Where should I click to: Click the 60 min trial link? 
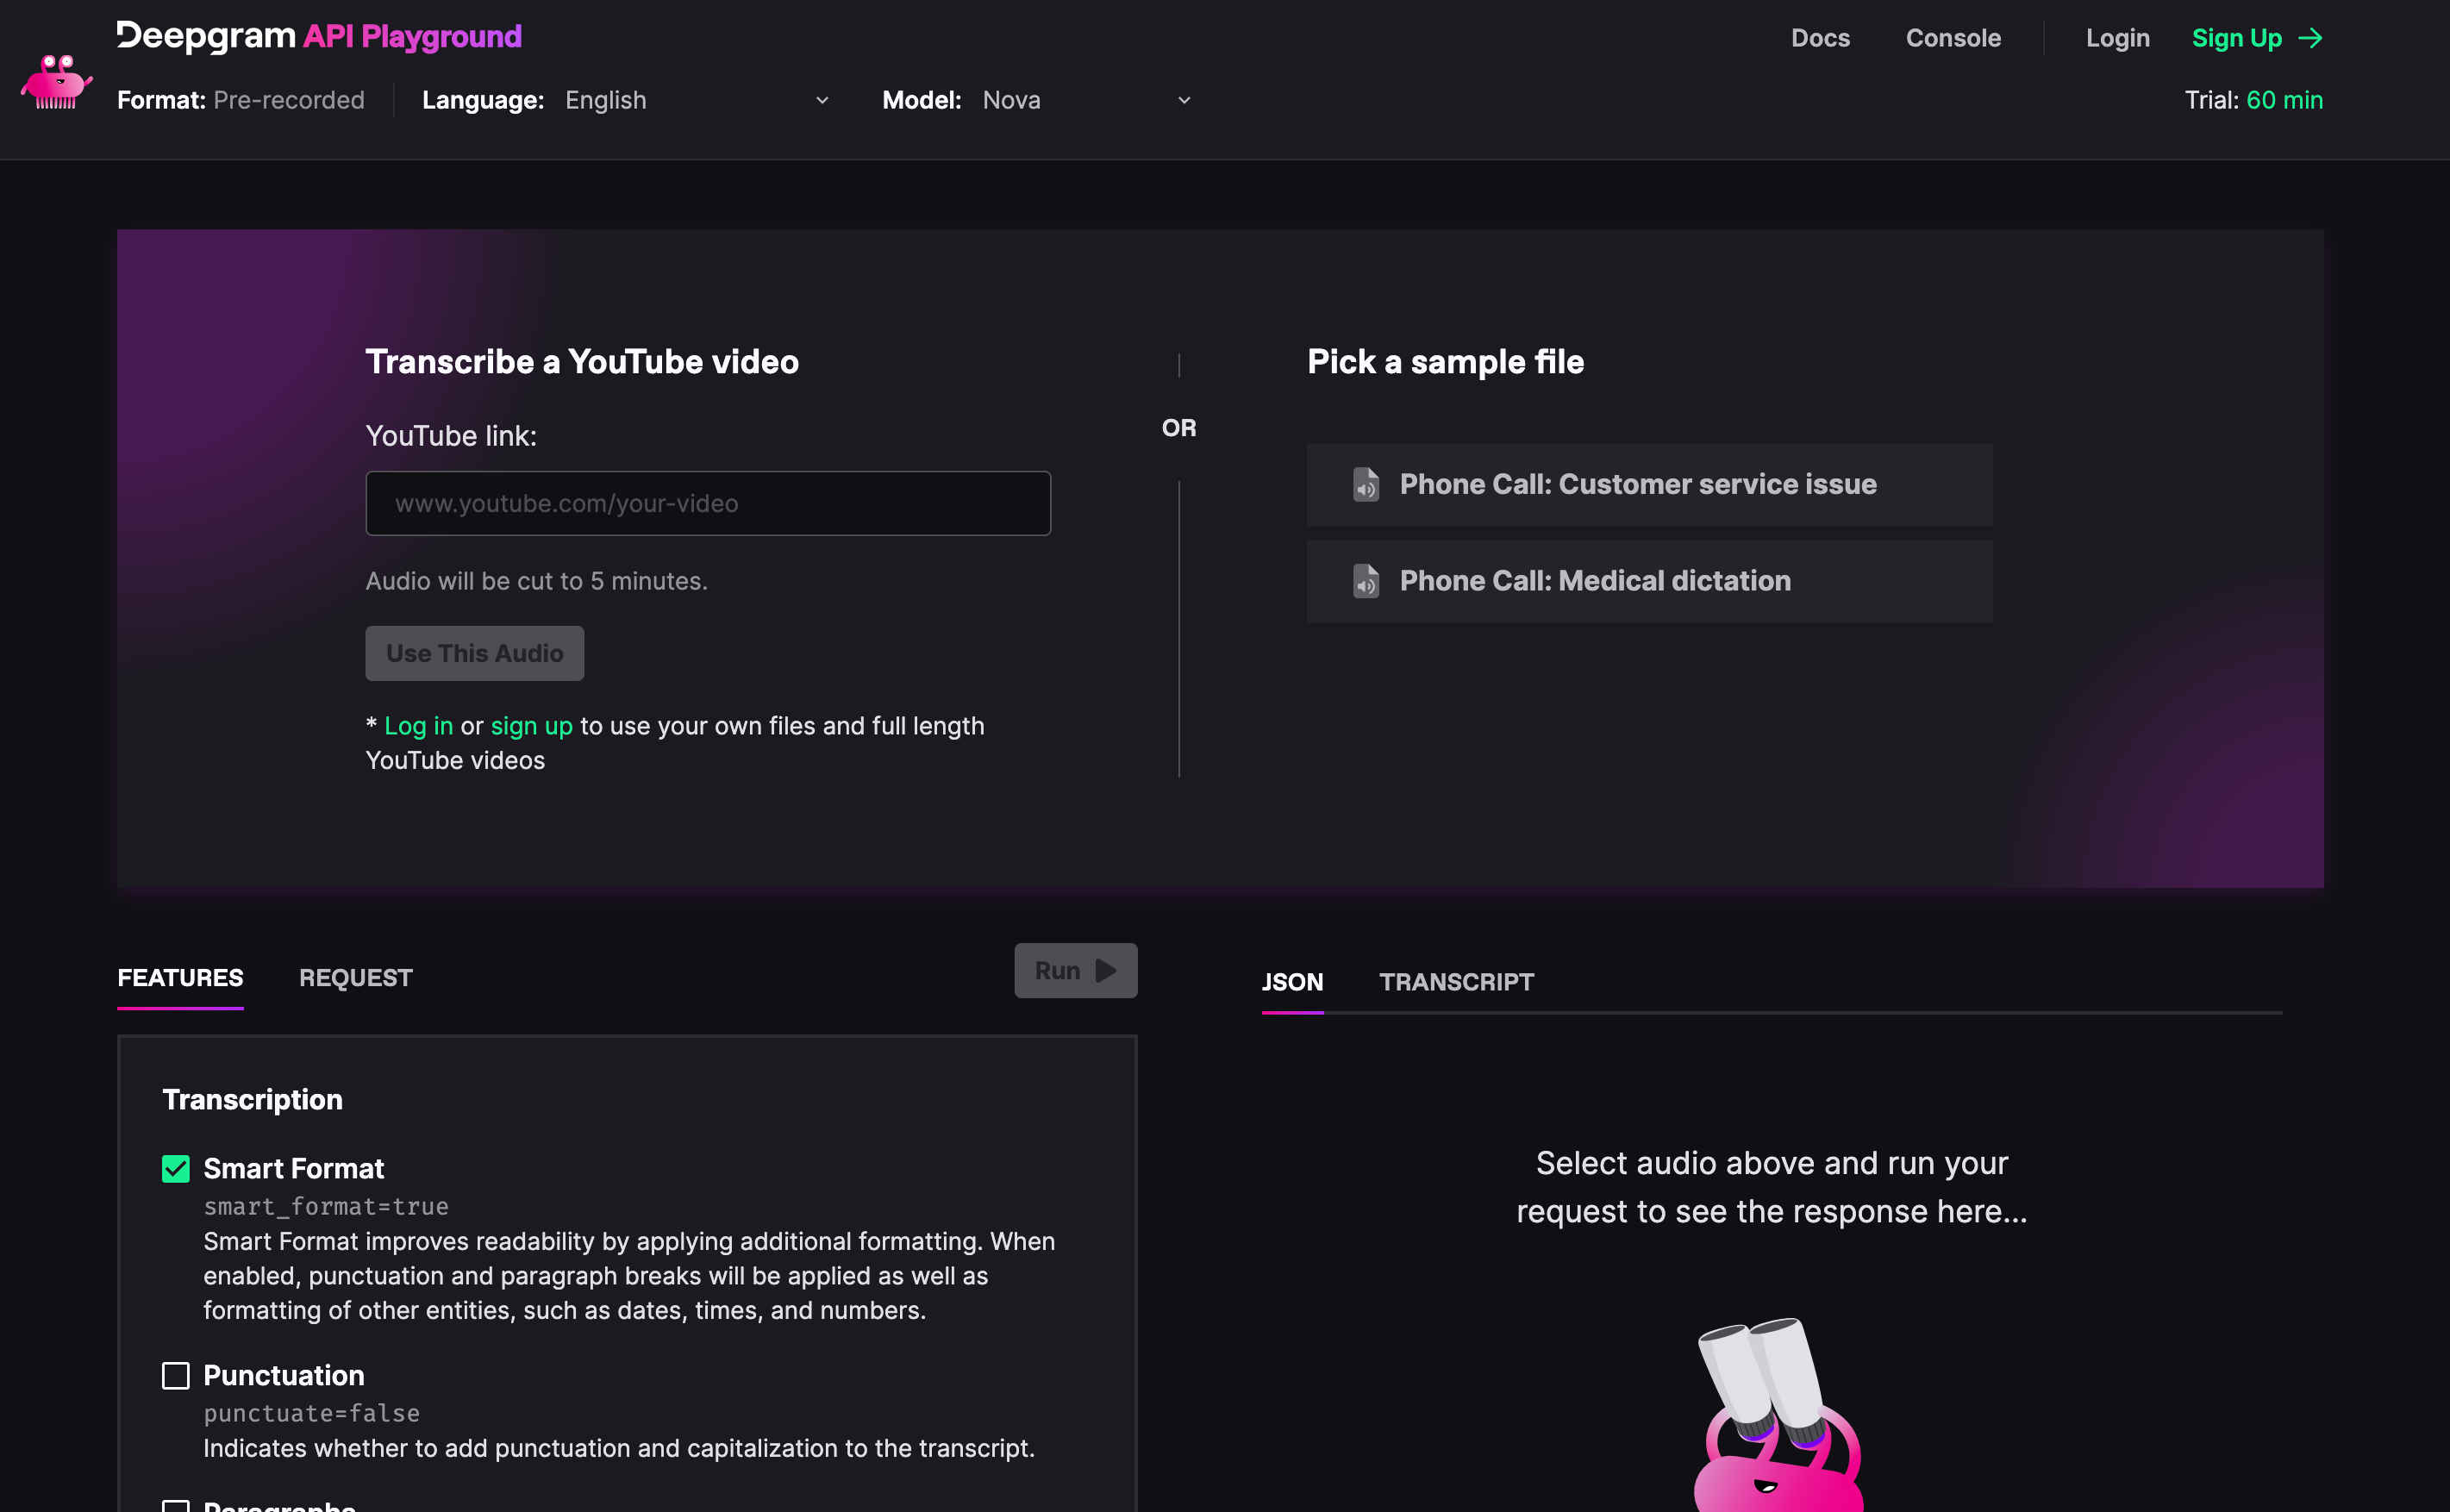click(2285, 100)
